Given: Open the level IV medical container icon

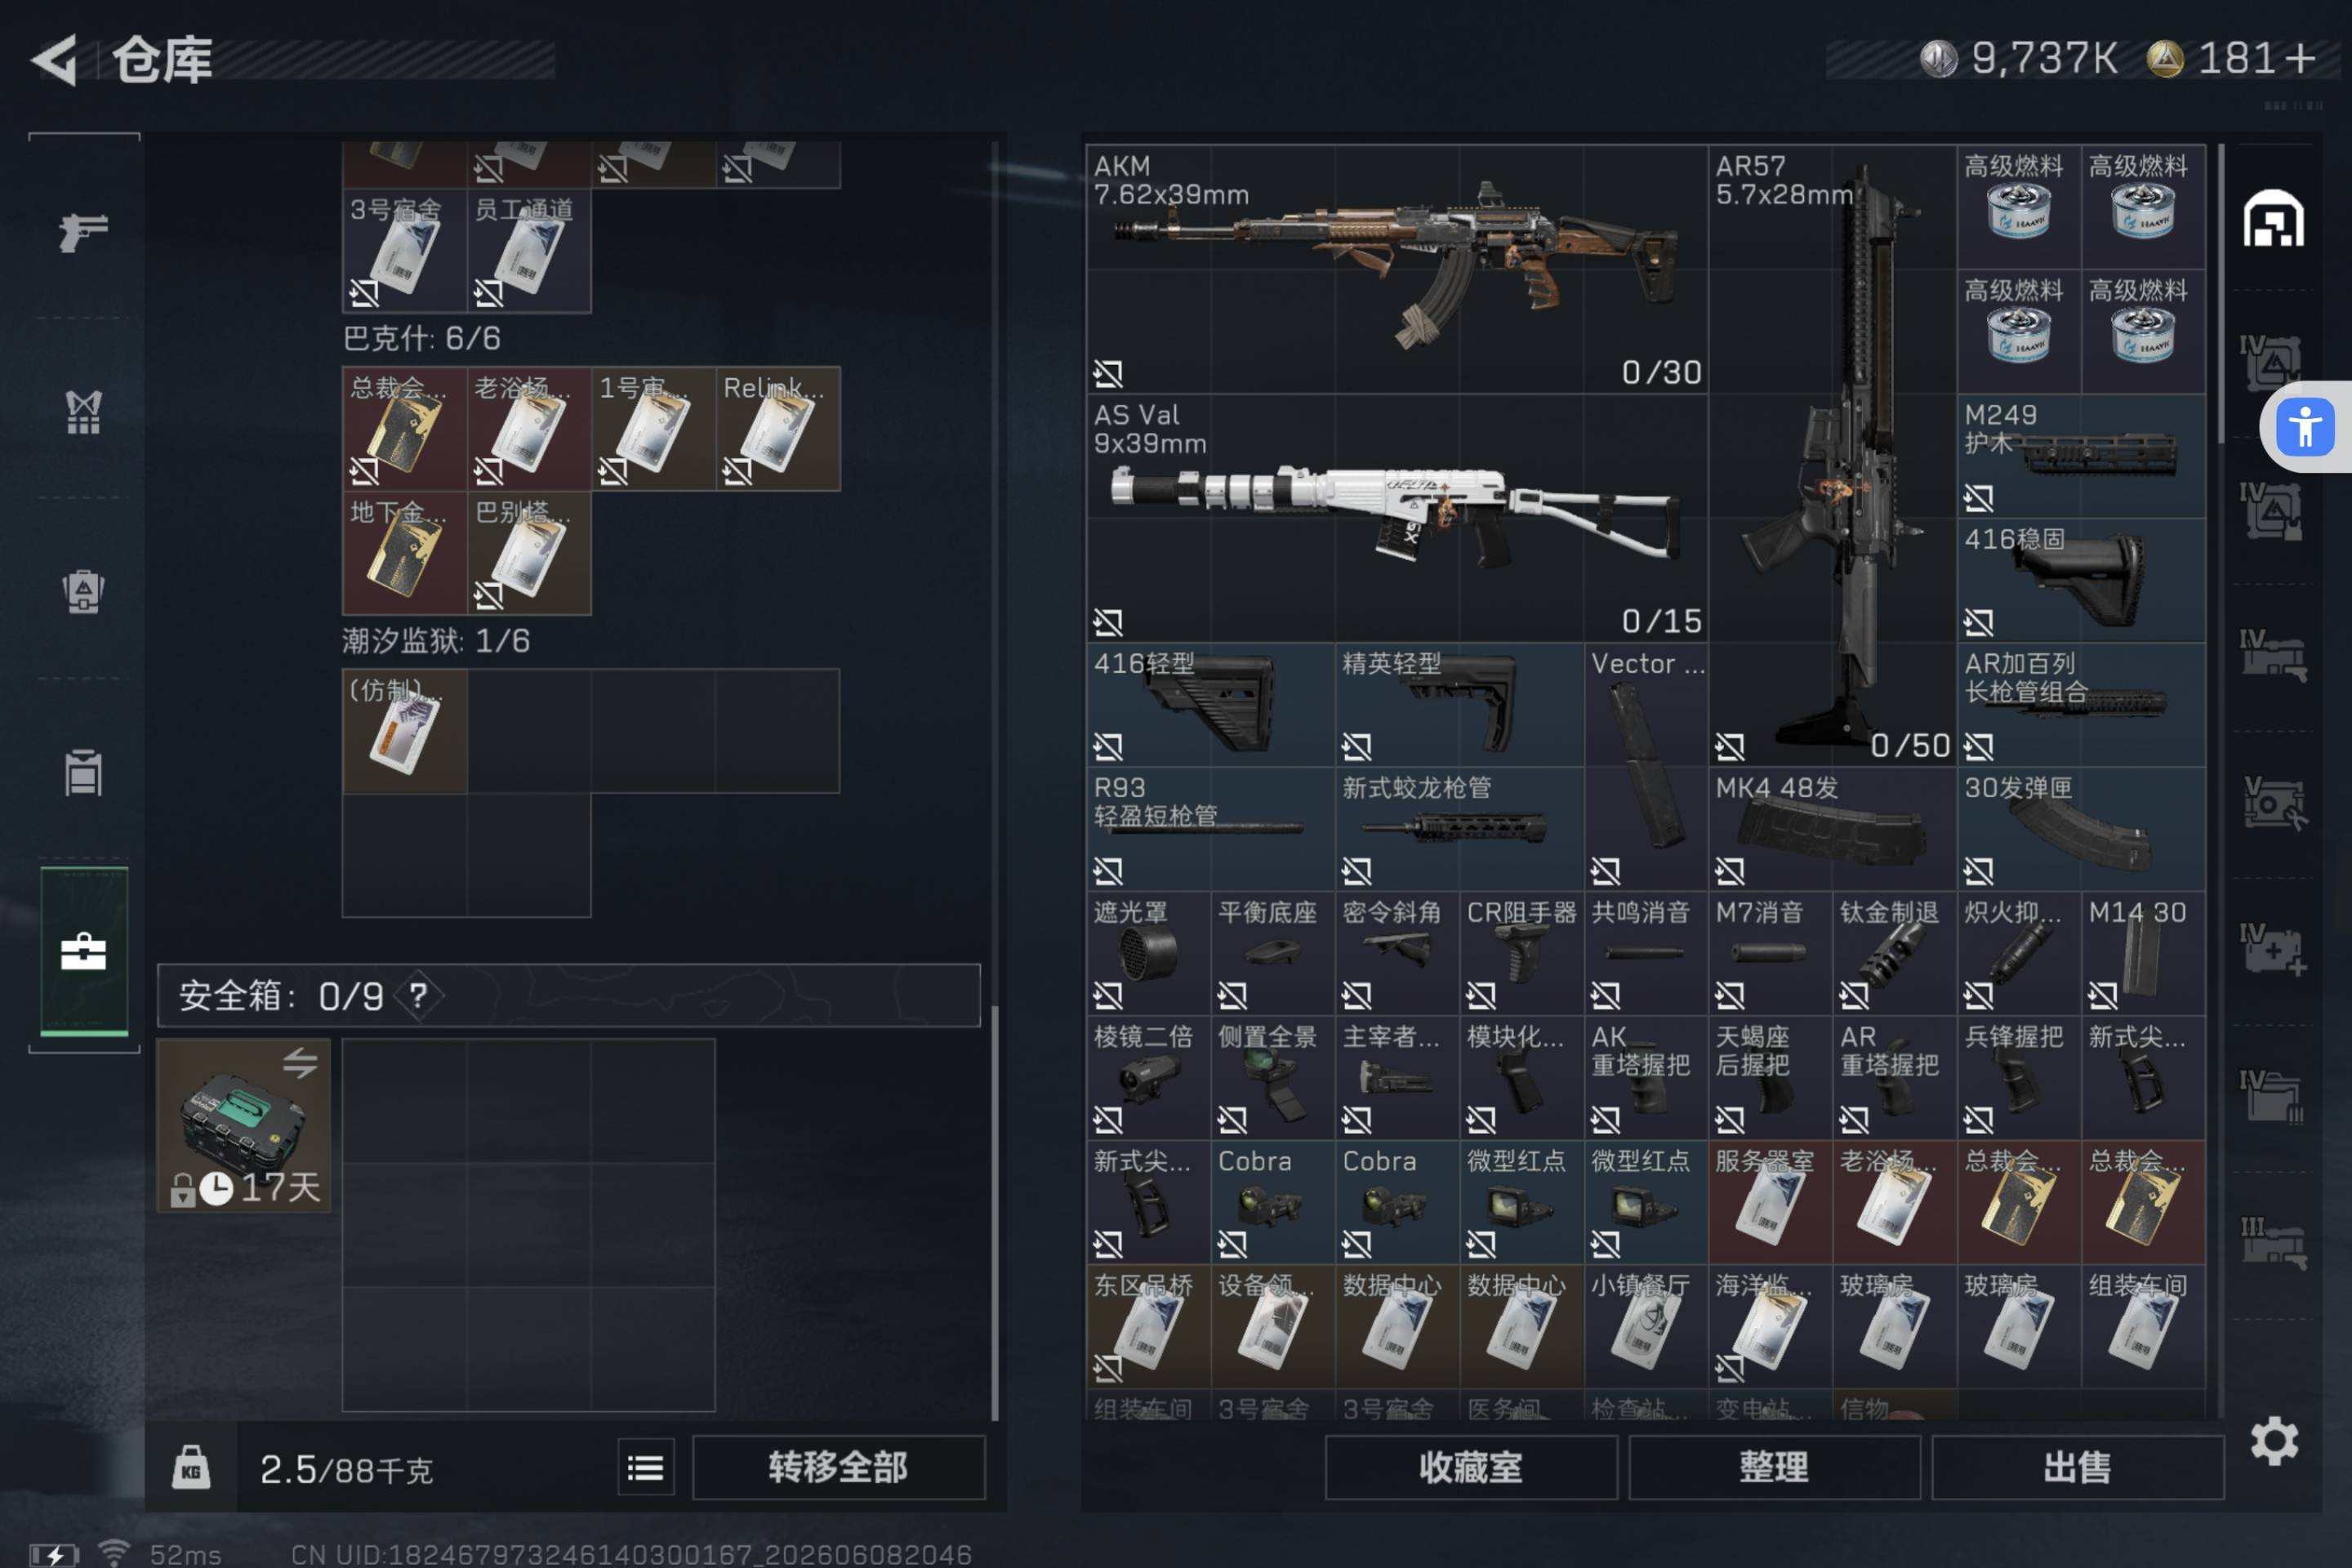Looking at the screenshot, I should 2272,950.
